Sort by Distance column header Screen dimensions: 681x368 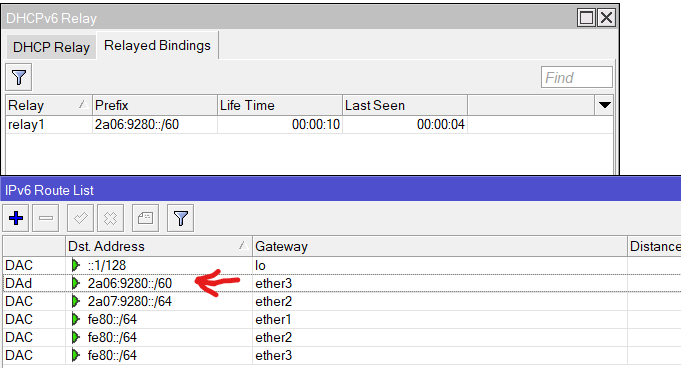point(655,246)
